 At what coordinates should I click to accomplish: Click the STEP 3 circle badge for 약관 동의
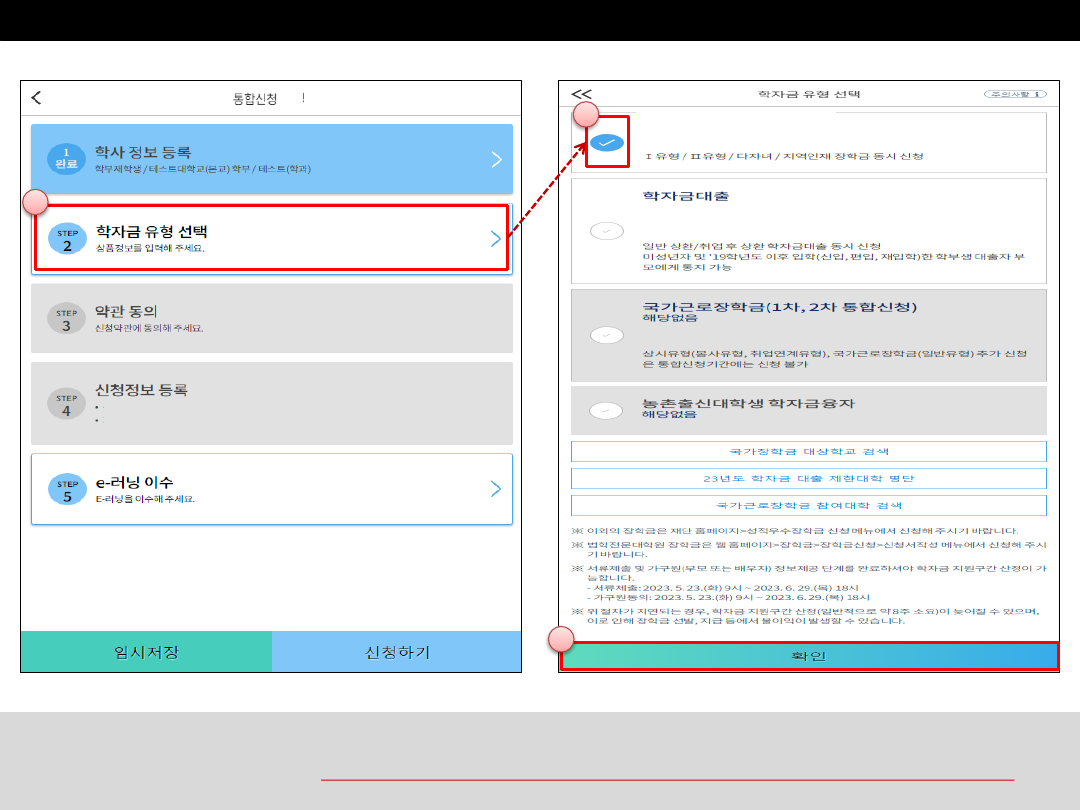pyautogui.click(x=66, y=319)
